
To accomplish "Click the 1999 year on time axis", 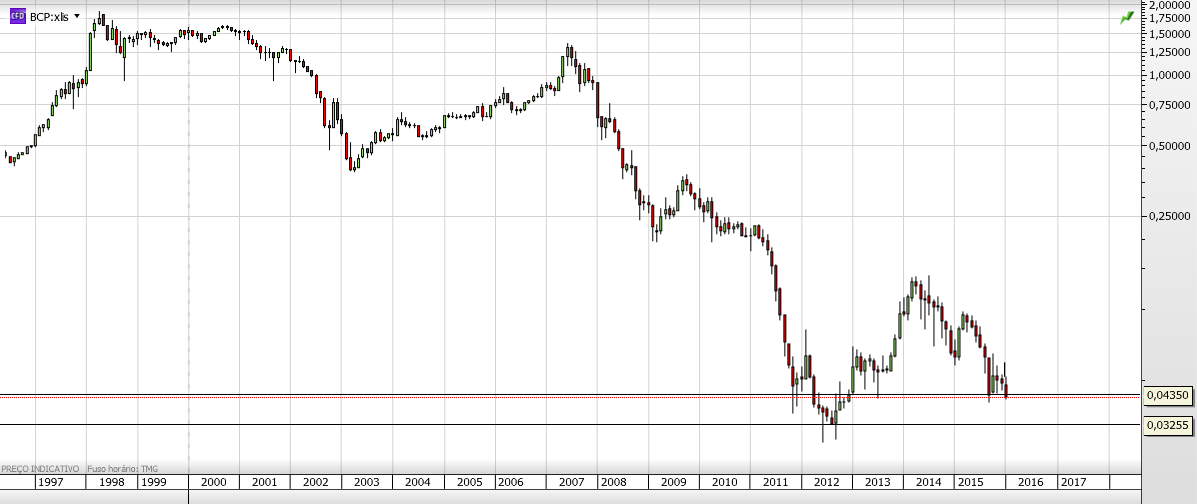I will point(153,483).
